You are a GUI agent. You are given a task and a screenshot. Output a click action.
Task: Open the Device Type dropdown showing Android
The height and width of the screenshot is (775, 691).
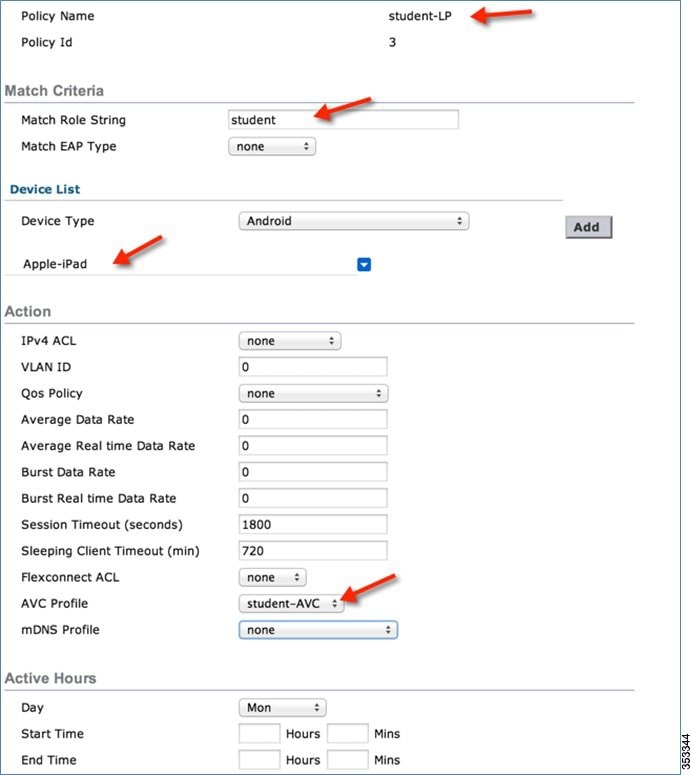(x=354, y=221)
